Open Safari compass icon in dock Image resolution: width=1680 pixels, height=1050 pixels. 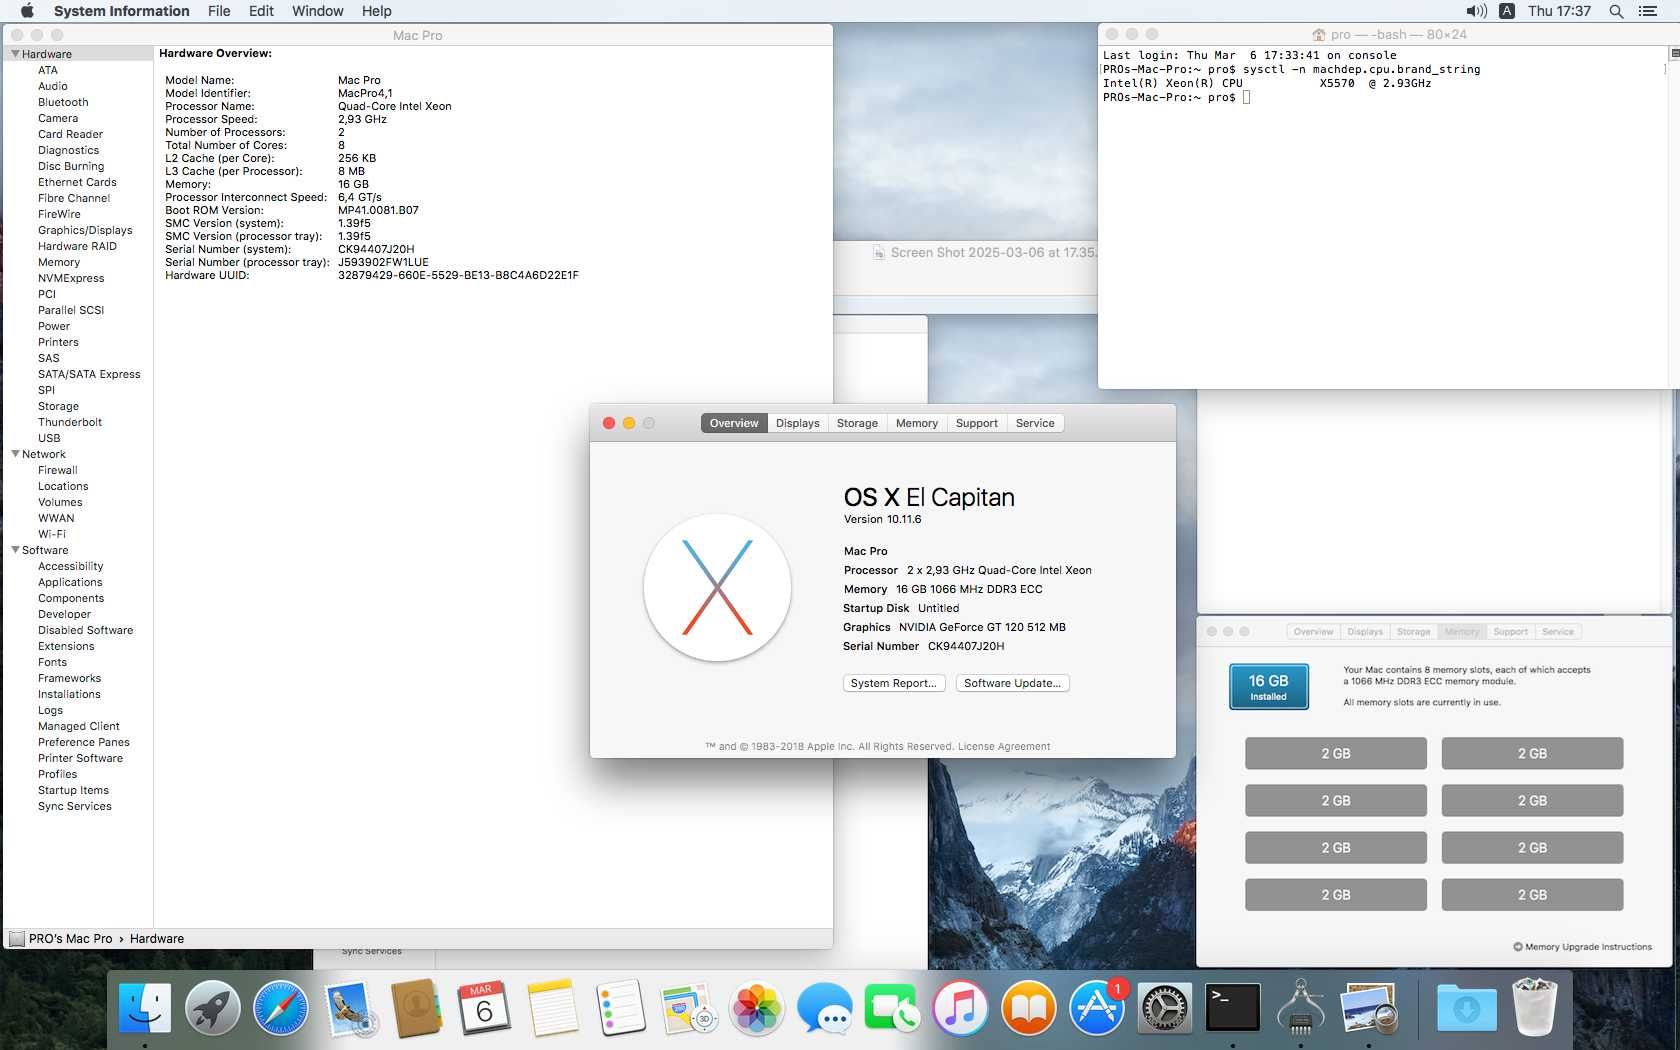point(281,1007)
